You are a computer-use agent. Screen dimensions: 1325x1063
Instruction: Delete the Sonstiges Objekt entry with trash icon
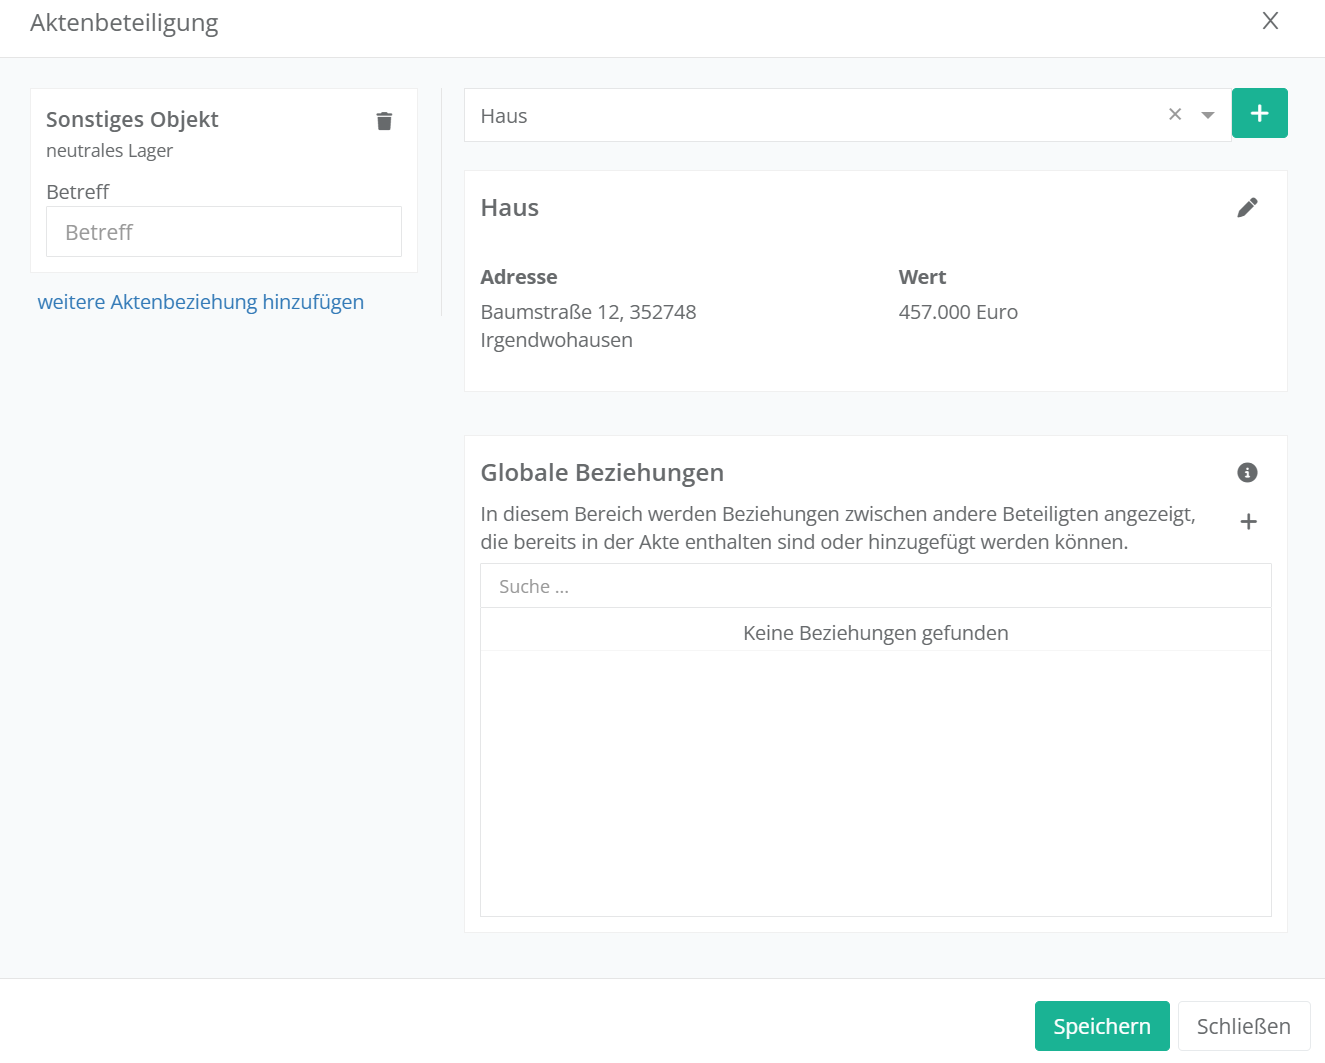coord(384,121)
